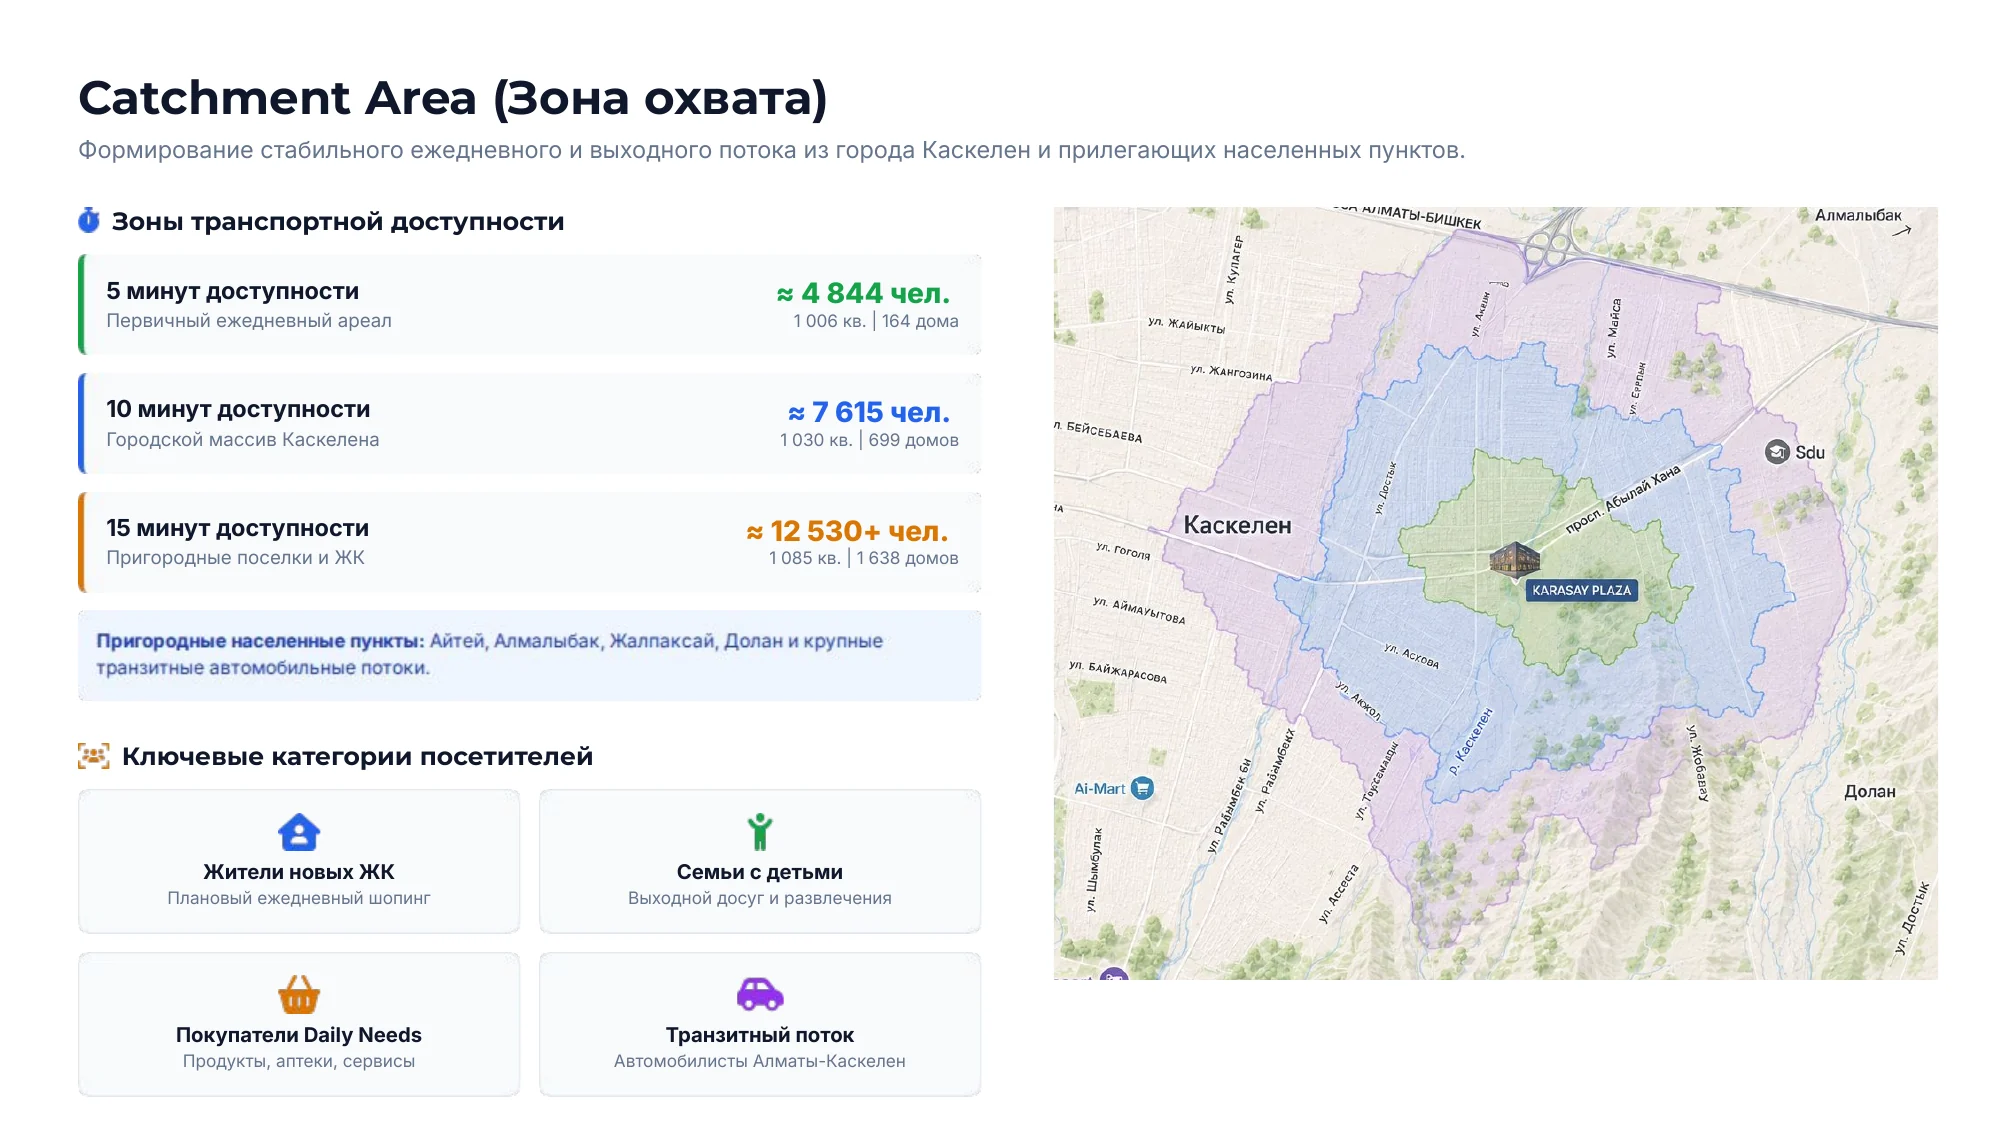Click the ул. Шымбулак street label
The width and height of the screenshot is (2000, 1125).
click(x=1095, y=868)
